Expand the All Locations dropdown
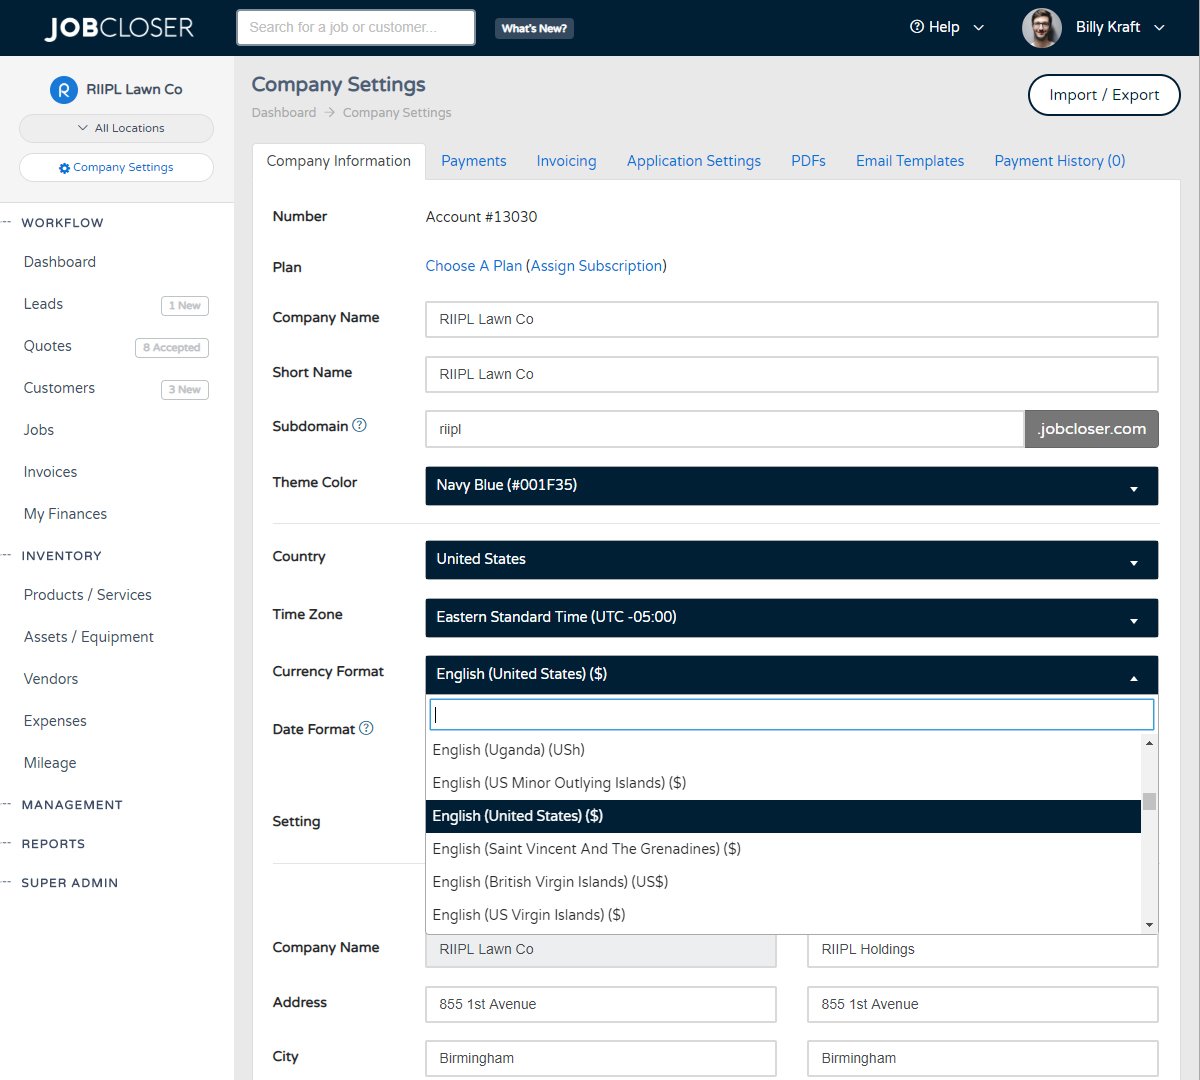1200x1080 pixels. [x=116, y=128]
